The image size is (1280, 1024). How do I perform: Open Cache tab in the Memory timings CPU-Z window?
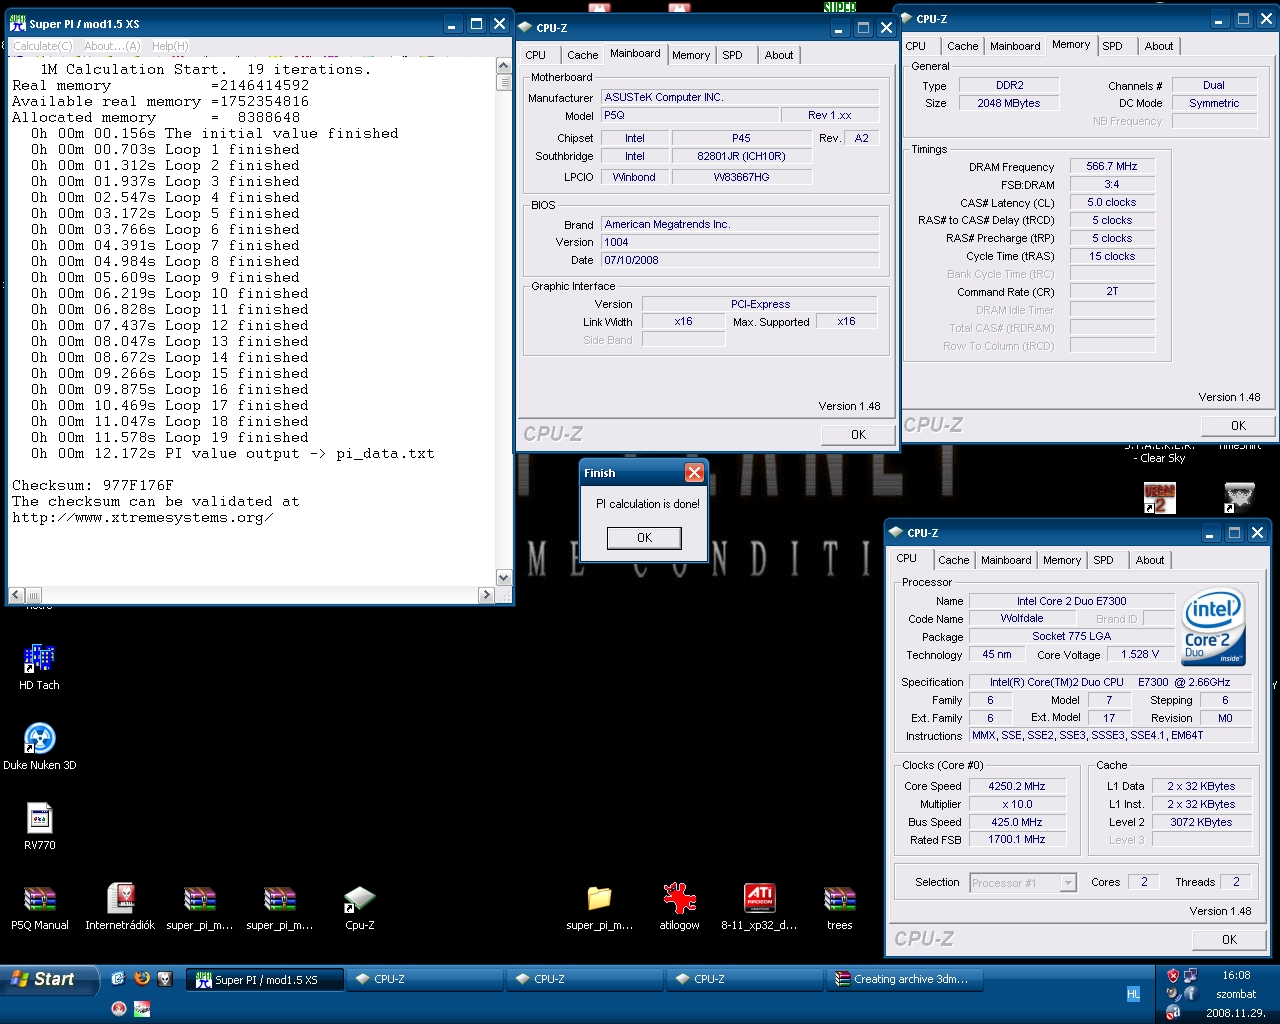(962, 46)
